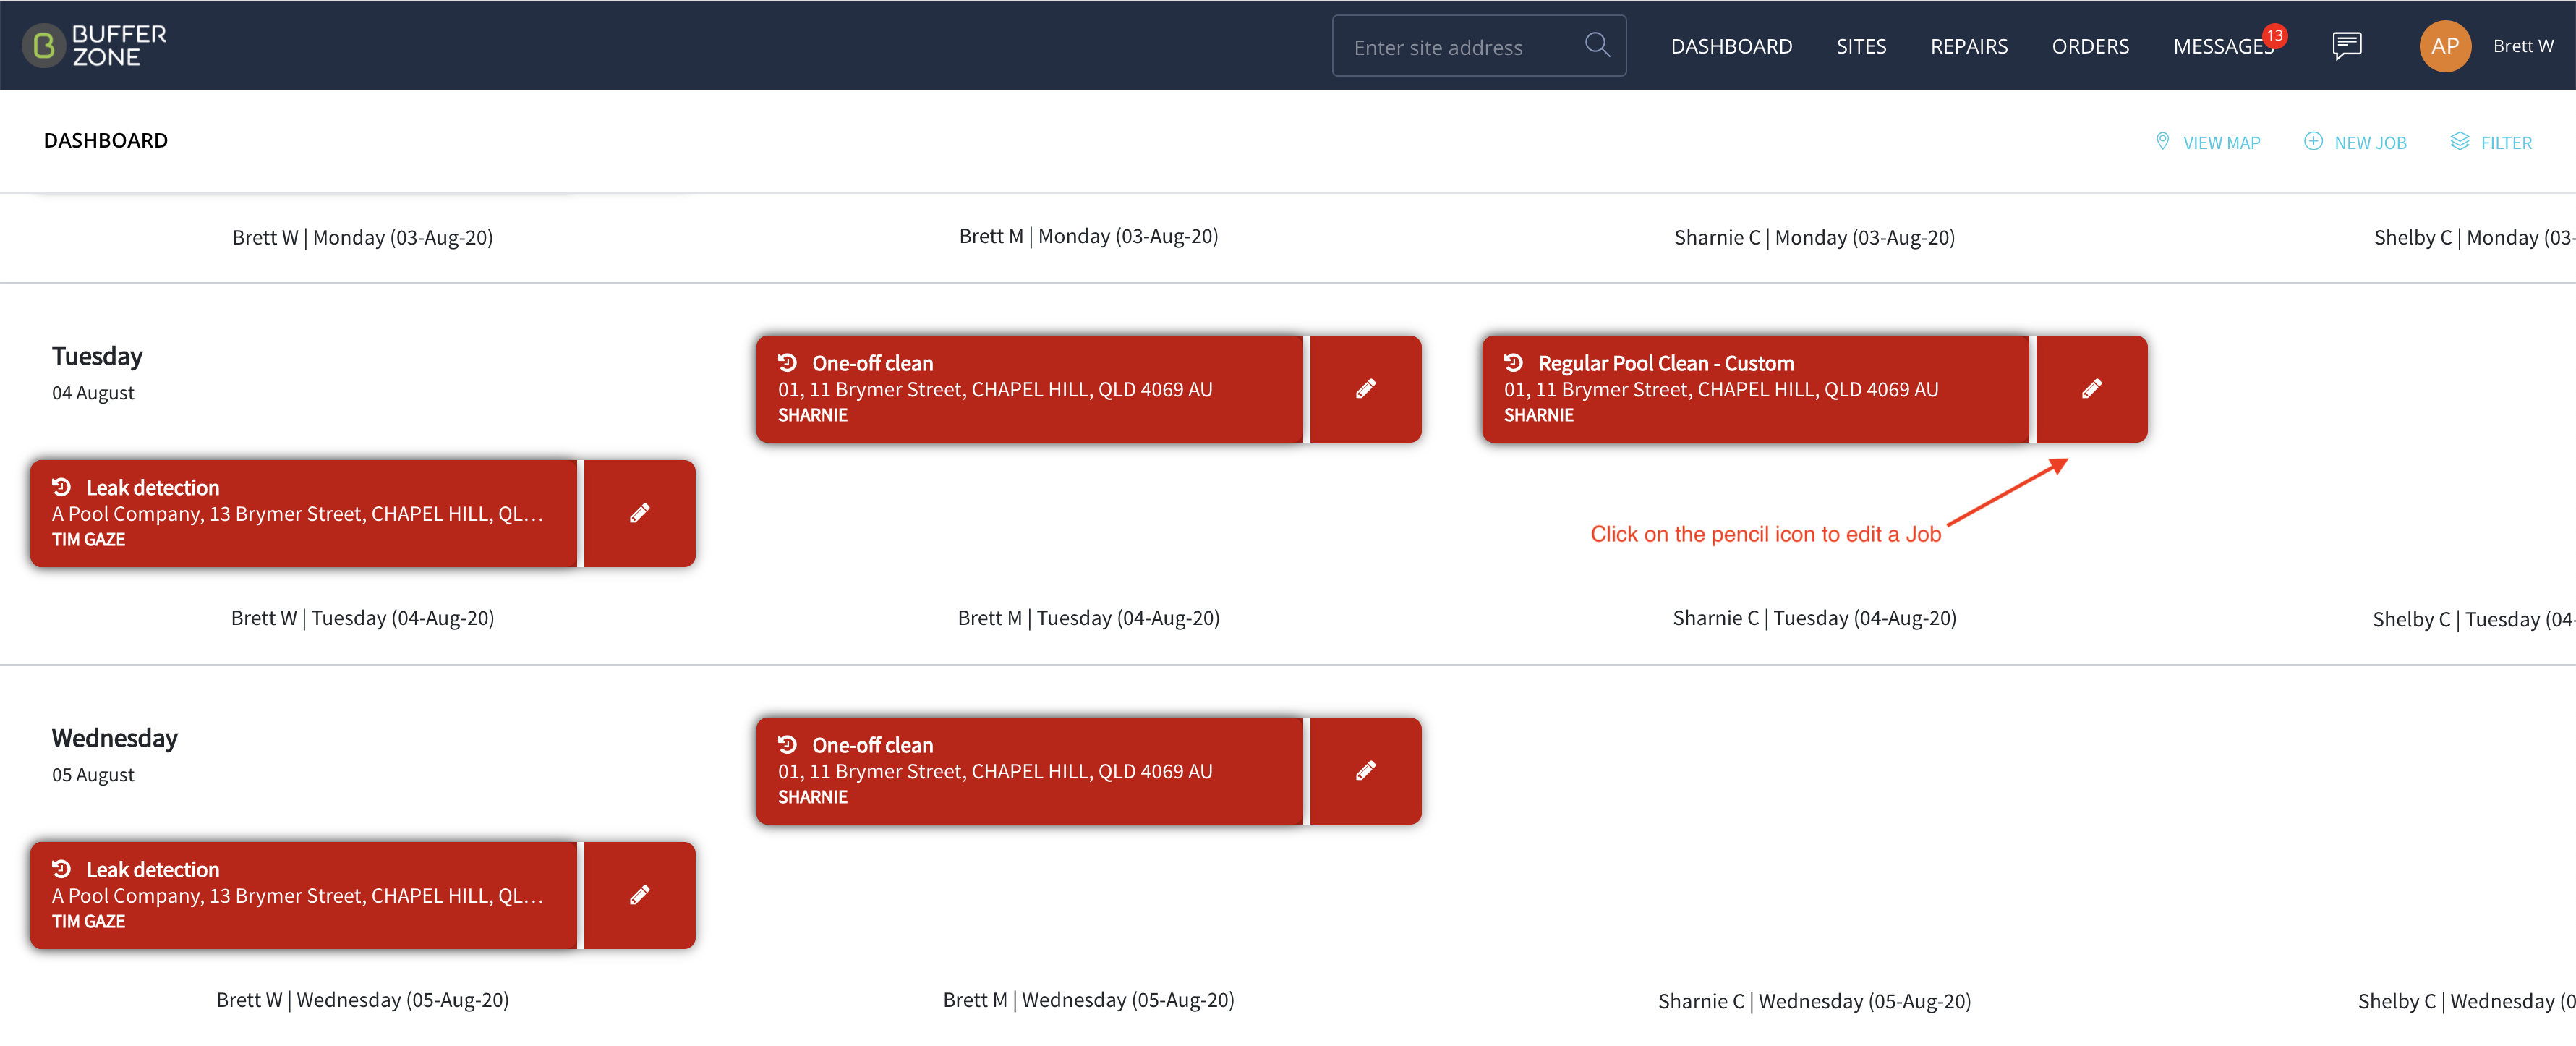Screen dimensions: 2576x1046
Task: Click the Tuesday day heading
Action: [97, 356]
